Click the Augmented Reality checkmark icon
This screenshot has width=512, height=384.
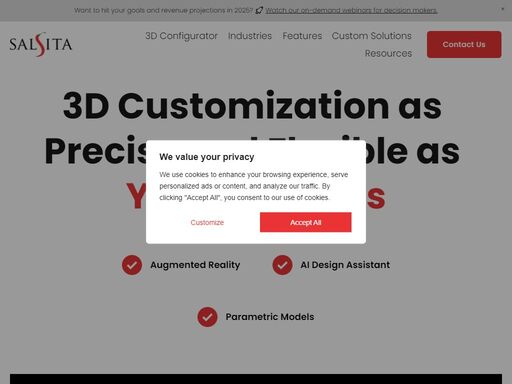click(x=132, y=265)
